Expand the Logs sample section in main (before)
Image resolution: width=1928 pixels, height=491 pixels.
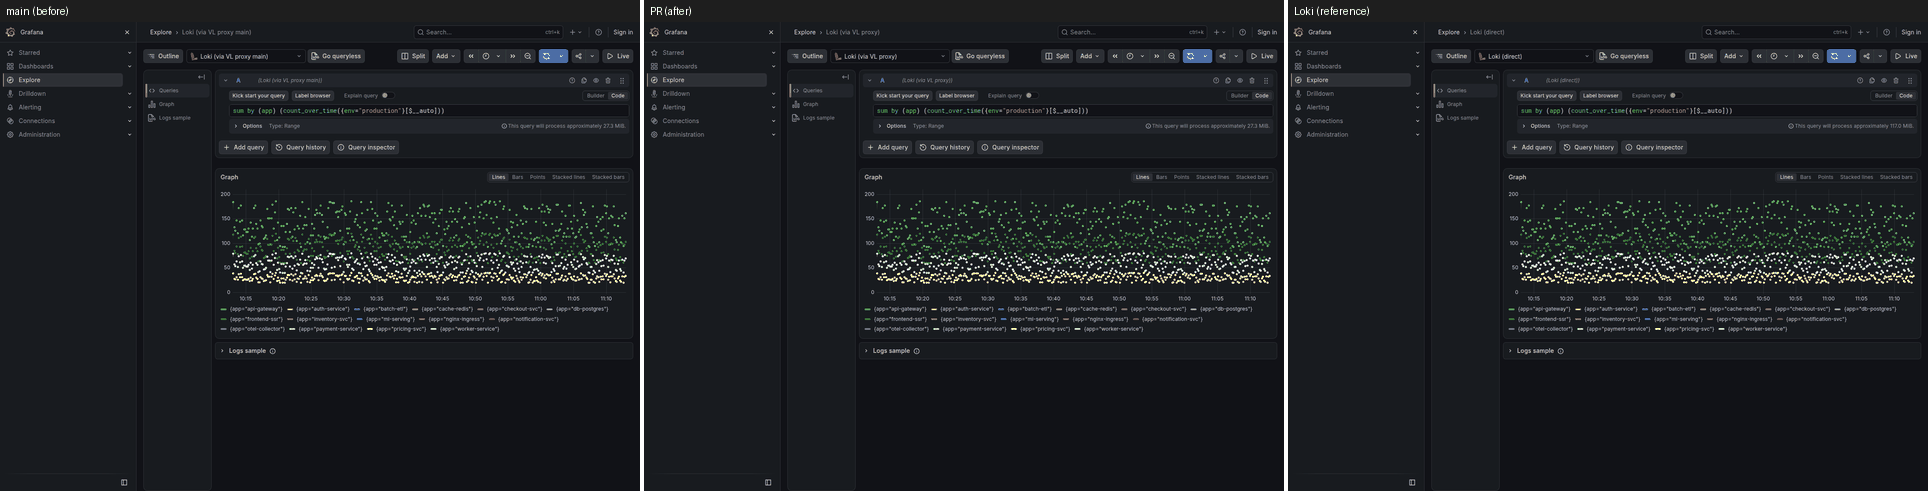pyautogui.click(x=247, y=351)
